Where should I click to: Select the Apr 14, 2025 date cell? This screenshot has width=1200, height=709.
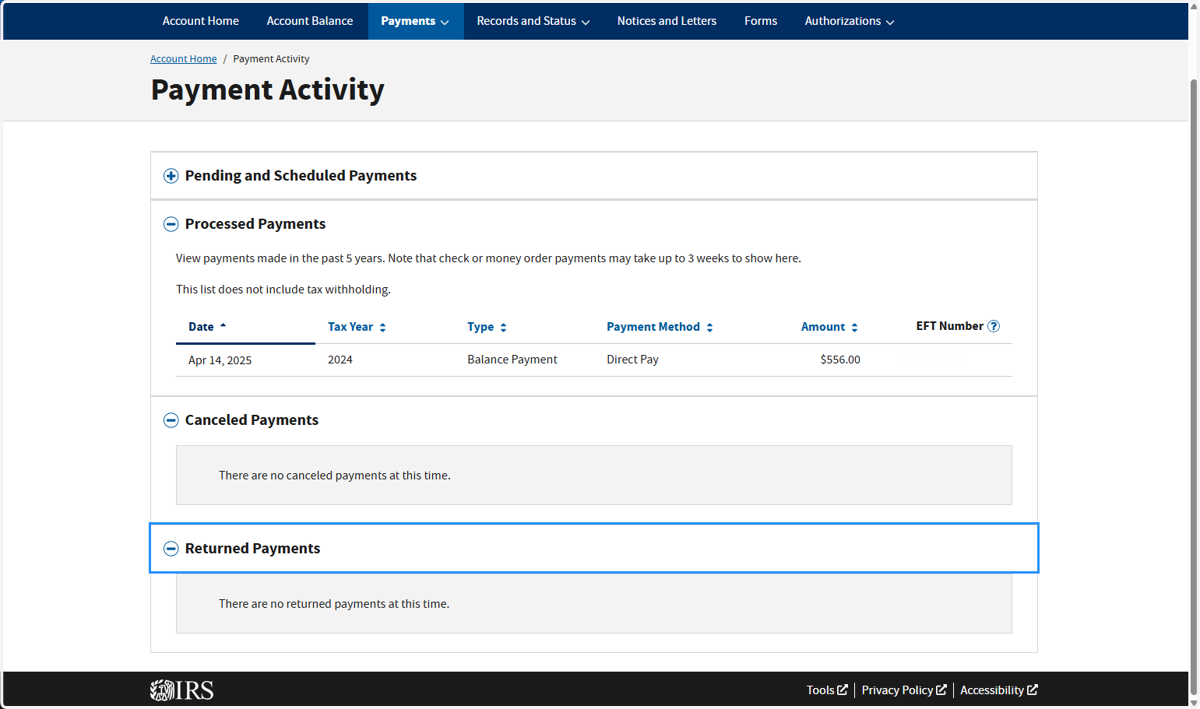click(220, 360)
